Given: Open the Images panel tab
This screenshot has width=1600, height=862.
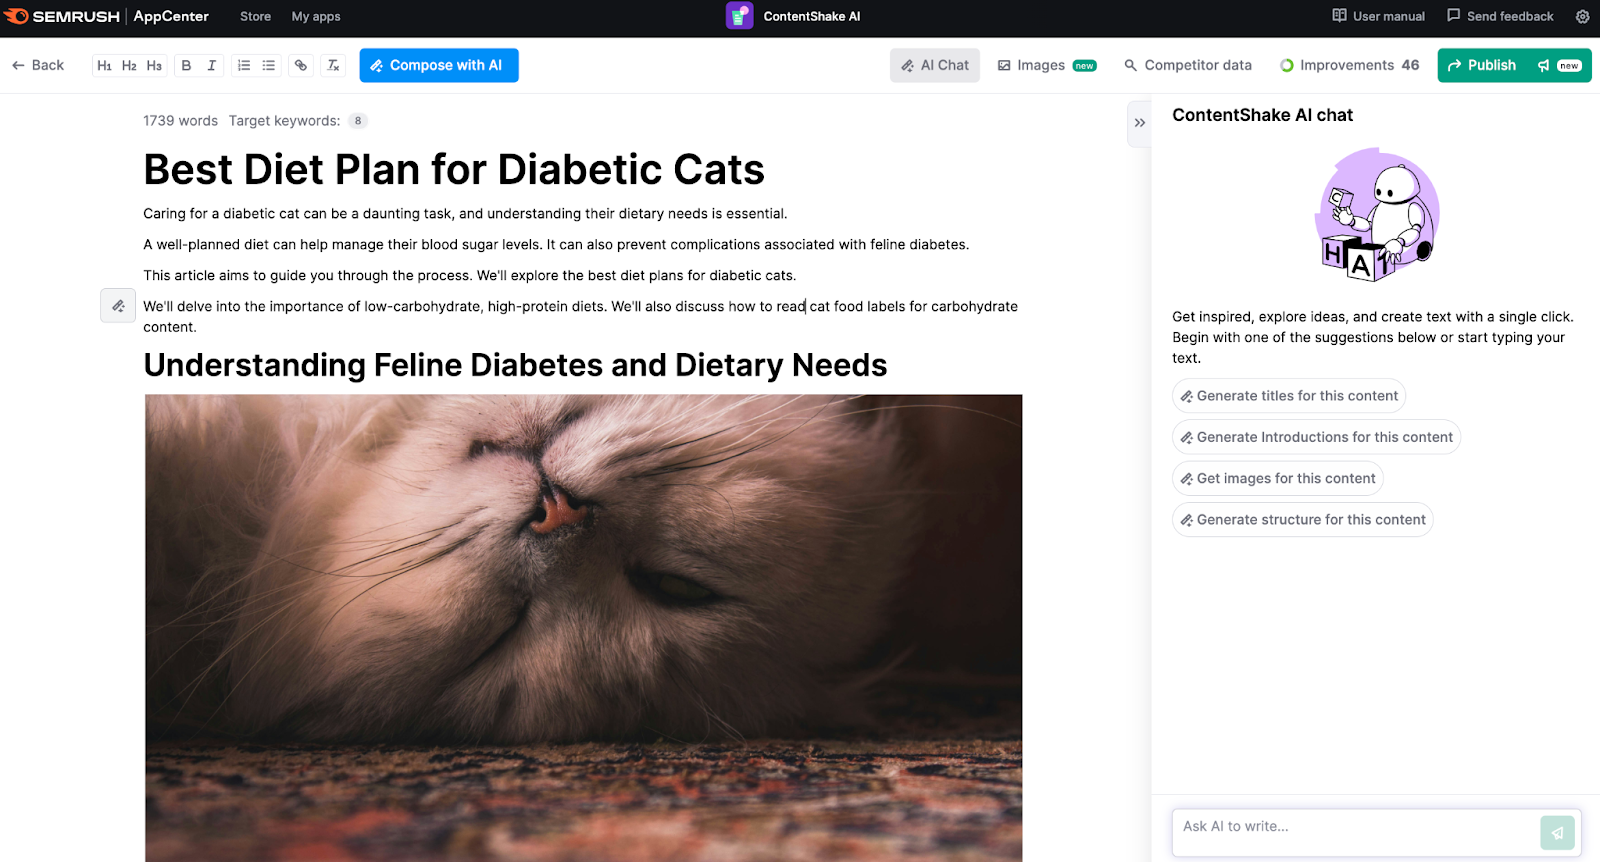Looking at the screenshot, I should (x=1046, y=66).
